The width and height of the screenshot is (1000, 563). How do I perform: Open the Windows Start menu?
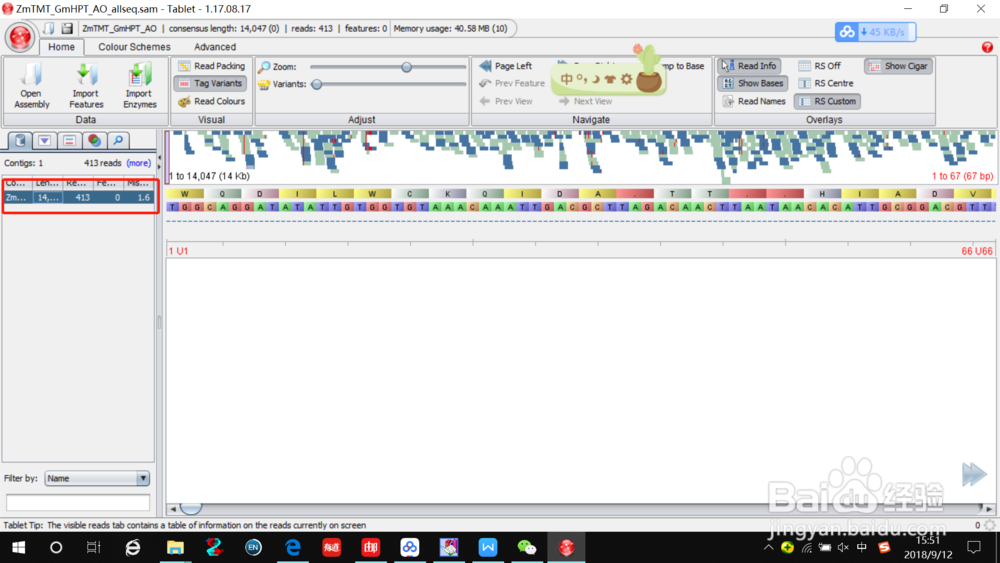click(x=18, y=548)
